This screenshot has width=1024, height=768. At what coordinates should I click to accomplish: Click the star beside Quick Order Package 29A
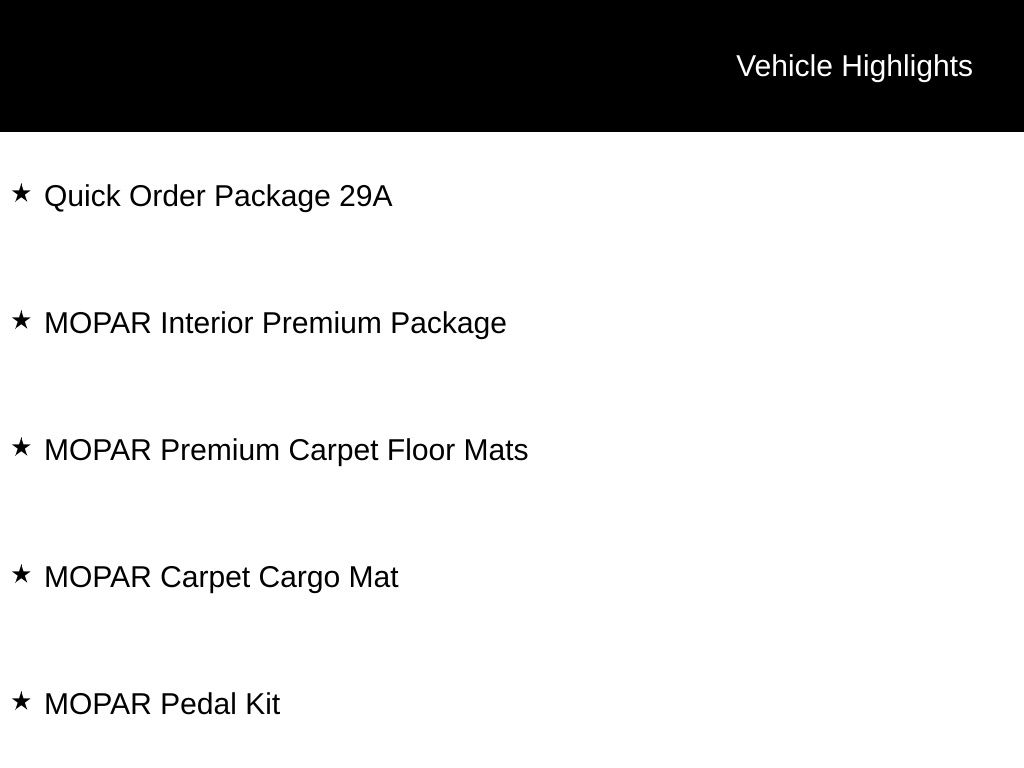21,193
